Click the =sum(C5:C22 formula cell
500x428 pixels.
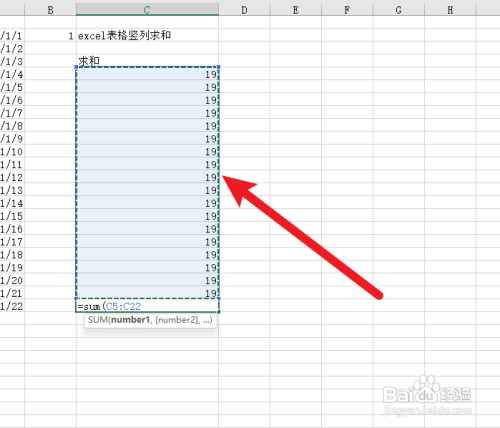[x=147, y=306]
